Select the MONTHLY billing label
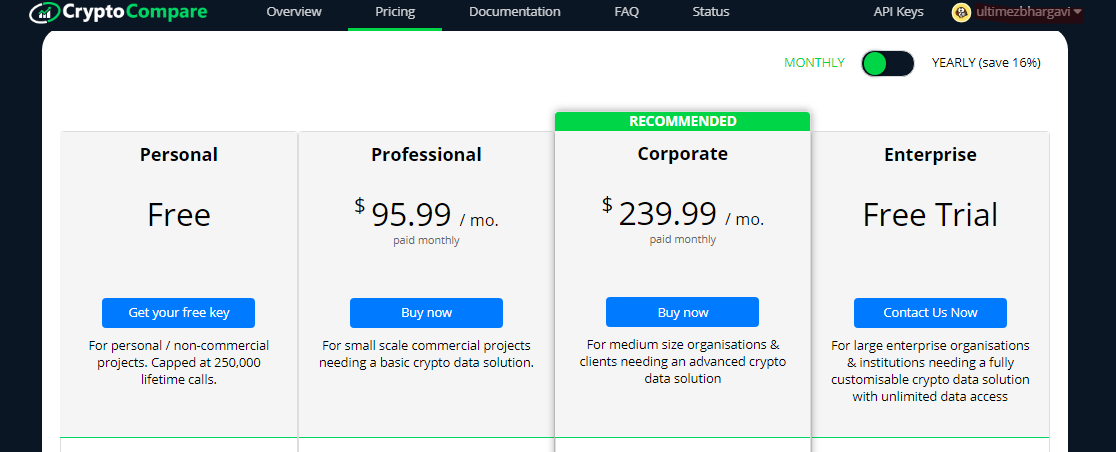The width and height of the screenshot is (1116, 452). pos(814,63)
